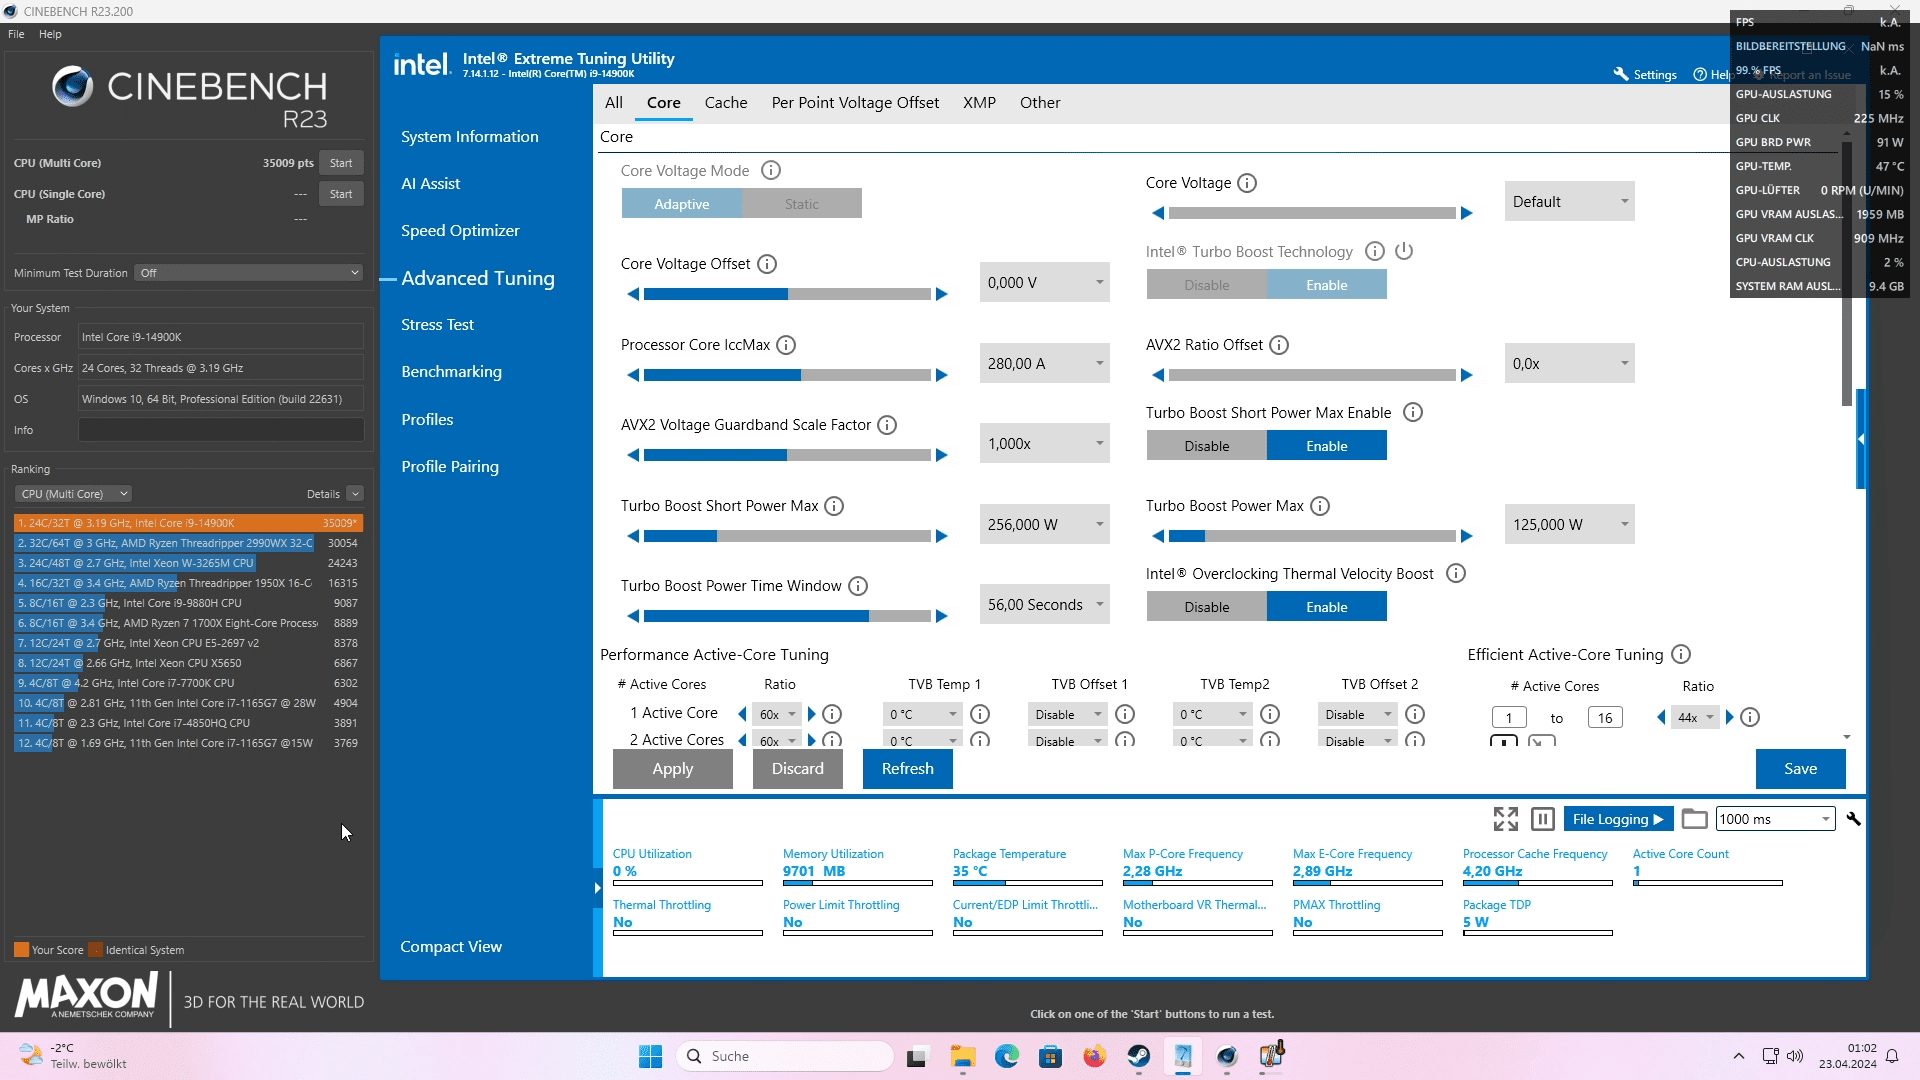
Task: Open the 125,000 W Turbo Boost Power Max dropdown
Action: coord(1570,525)
